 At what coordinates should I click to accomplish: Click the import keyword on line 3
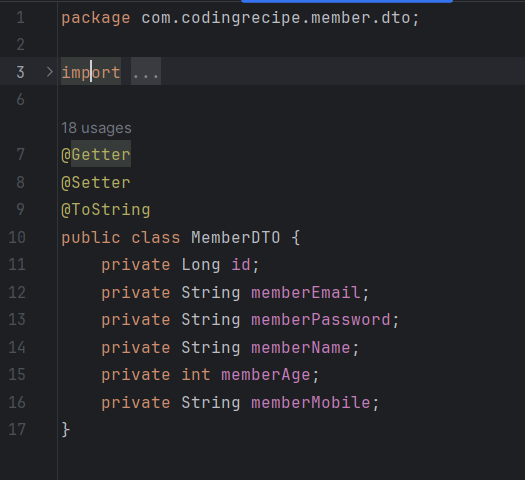[91, 73]
